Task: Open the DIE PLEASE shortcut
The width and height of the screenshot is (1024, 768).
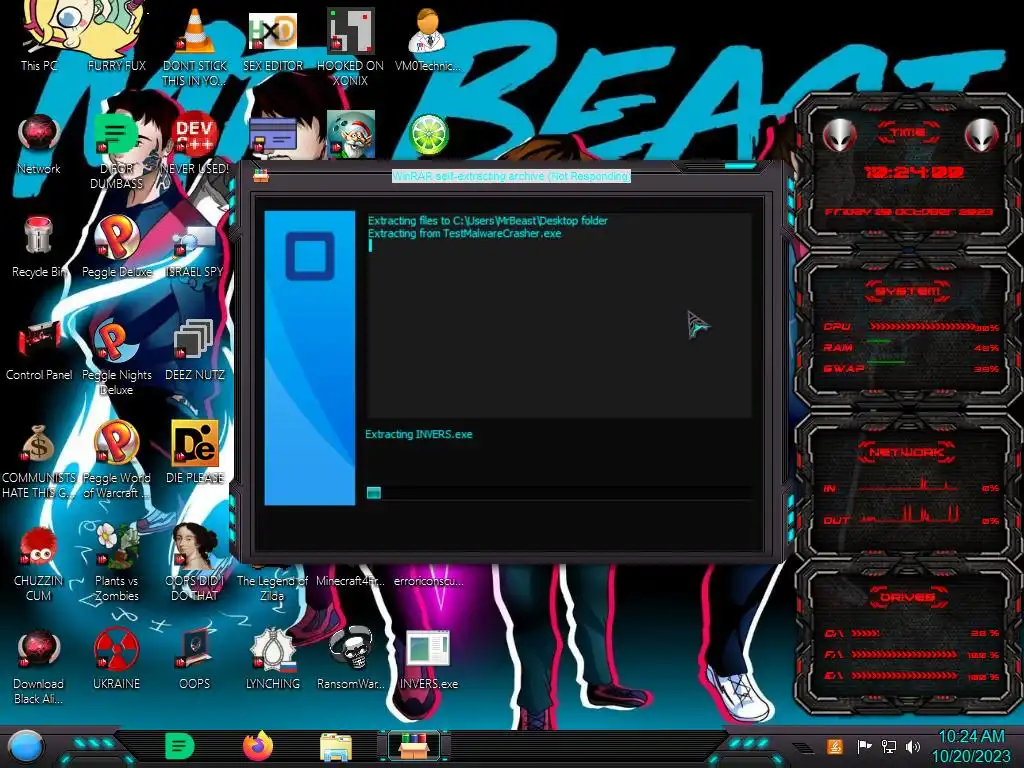Action: pyautogui.click(x=195, y=452)
